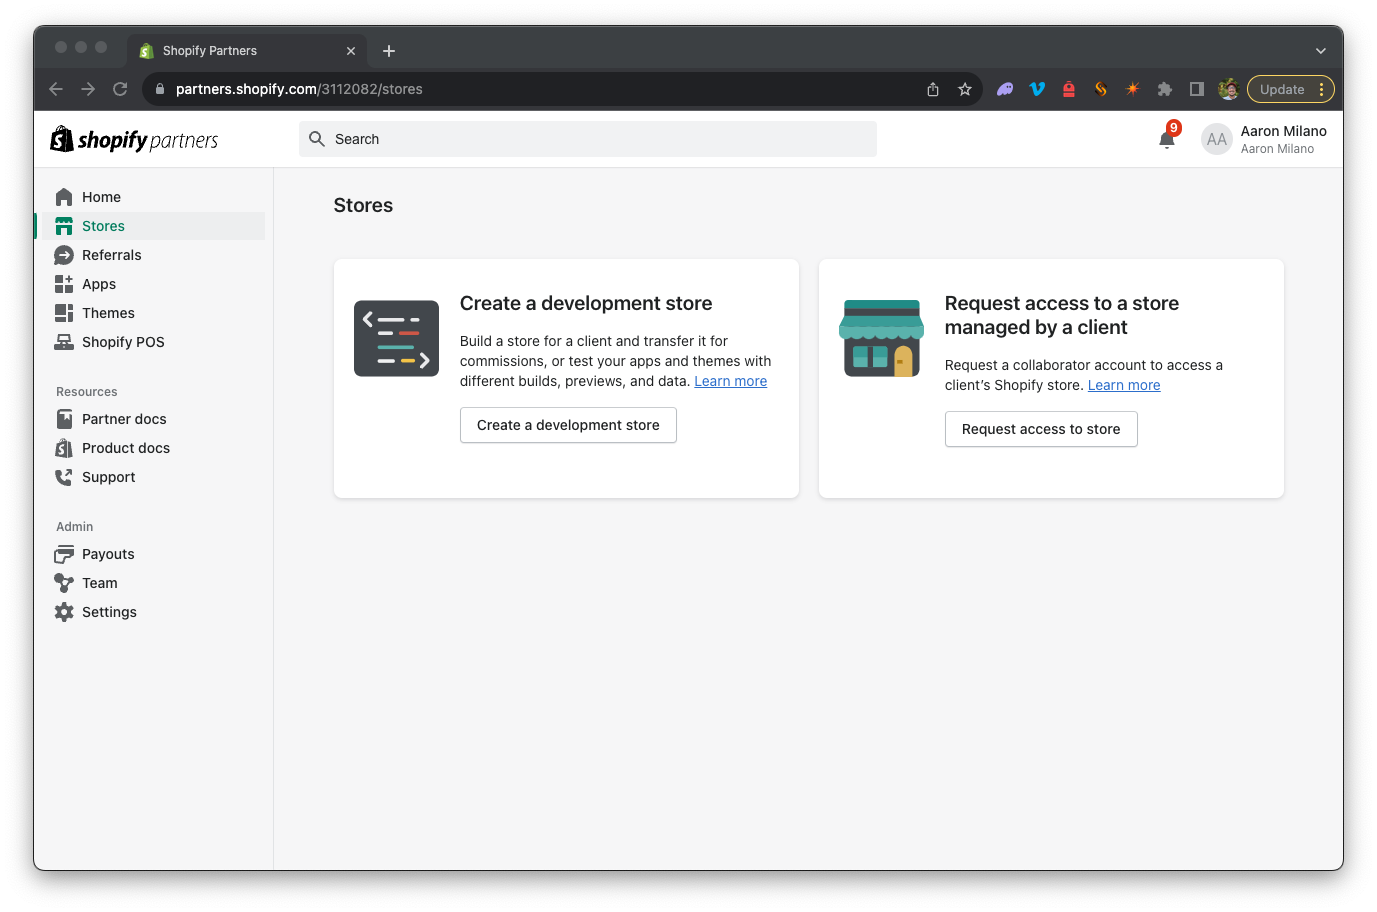Click the Vimeo V extension icon
Viewport: 1377px width, 912px height.
(1037, 89)
